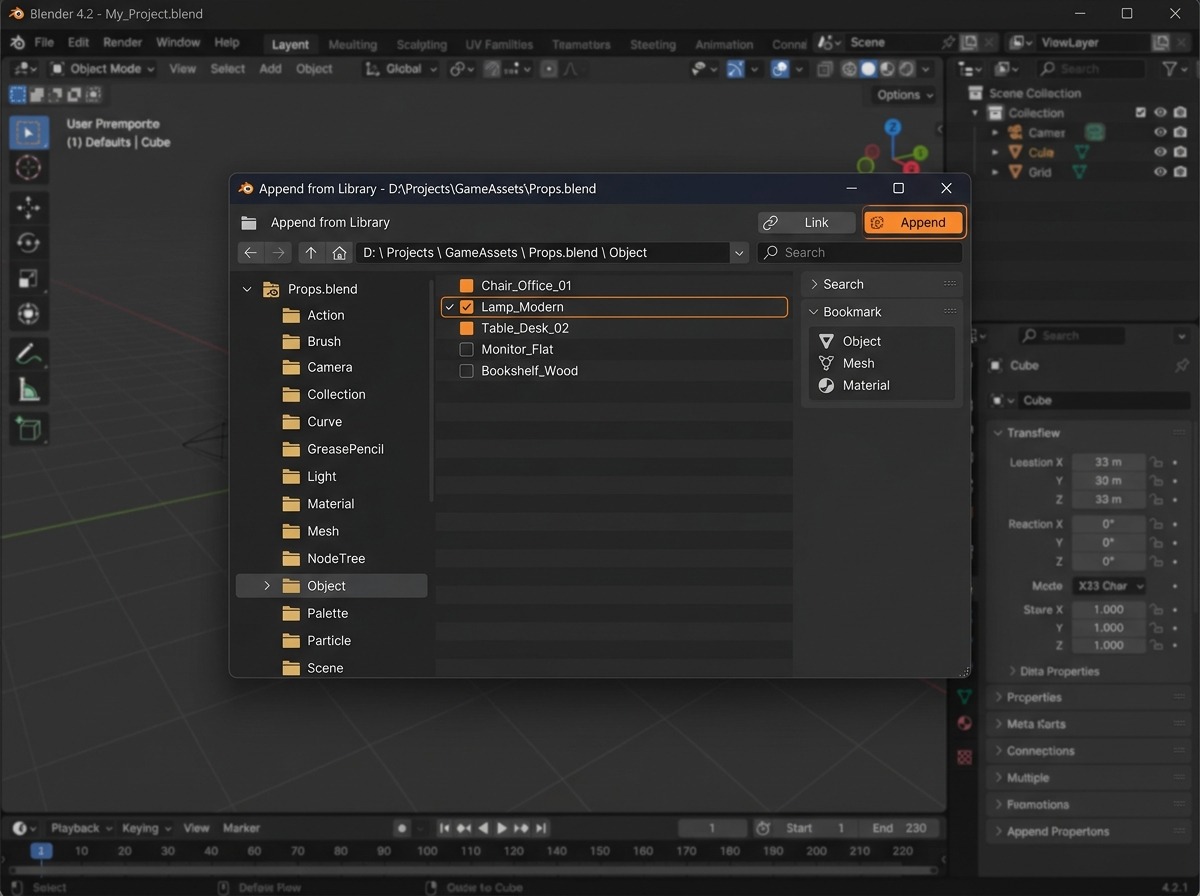Open the viewport Select menu
This screenshot has height=896, width=1200.
click(x=227, y=69)
